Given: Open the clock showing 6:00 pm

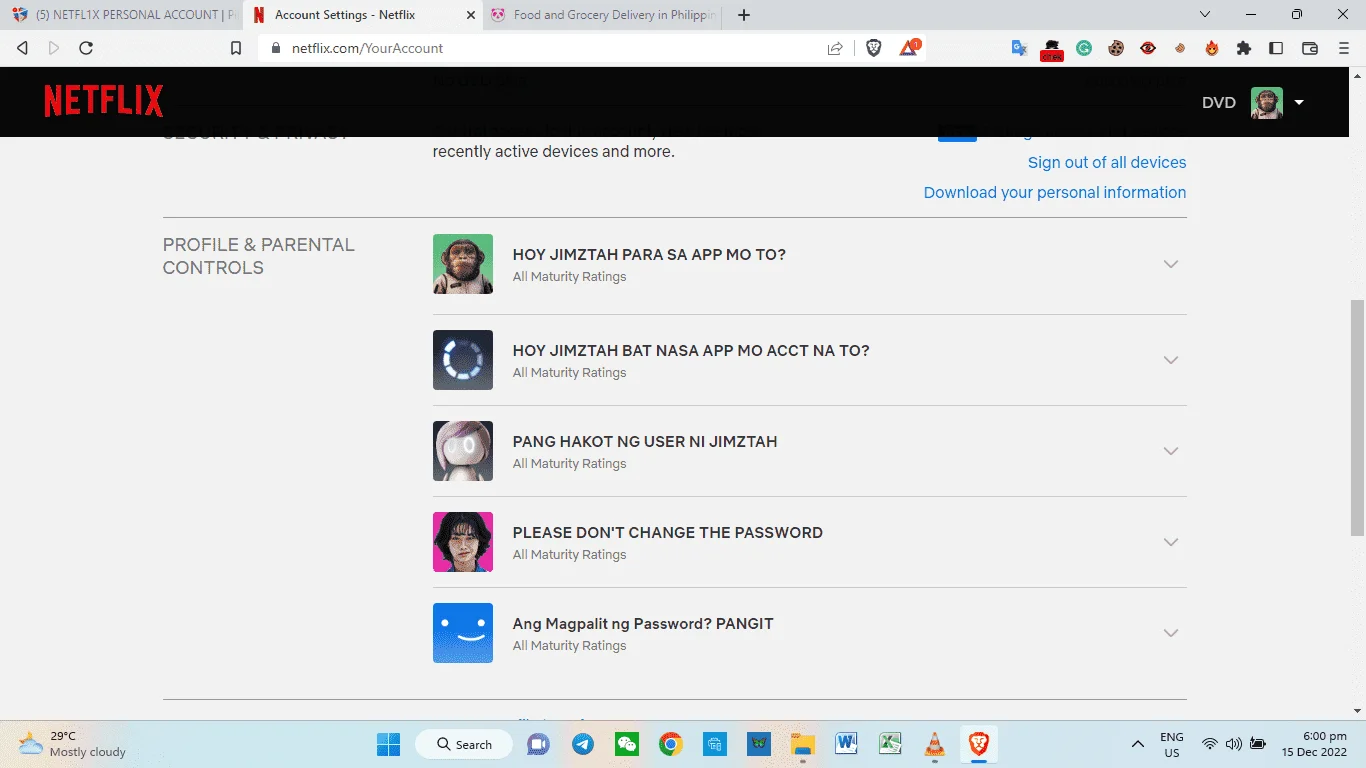Looking at the screenshot, I should (x=1314, y=744).
